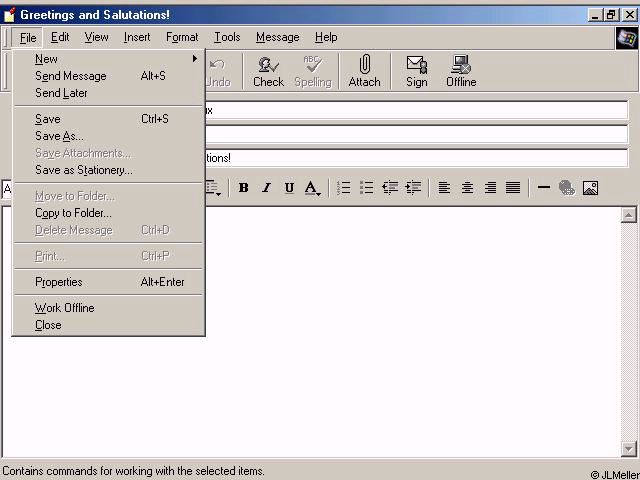Toggle Underline formatting
Viewport: 640px width, 480px height.
(x=289, y=188)
